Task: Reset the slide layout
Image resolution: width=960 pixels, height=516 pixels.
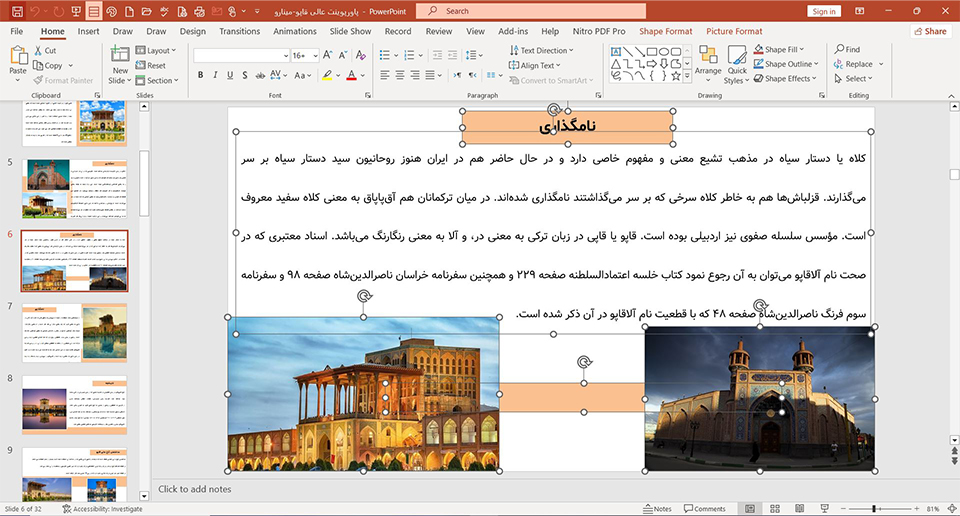Action: (x=151, y=65)
